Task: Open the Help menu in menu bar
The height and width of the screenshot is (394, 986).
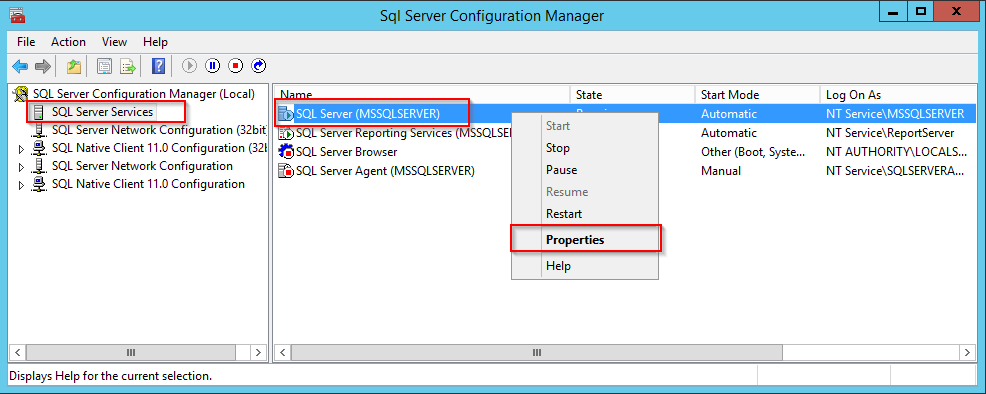Action: pyautogui.click(x=155, y=42)
